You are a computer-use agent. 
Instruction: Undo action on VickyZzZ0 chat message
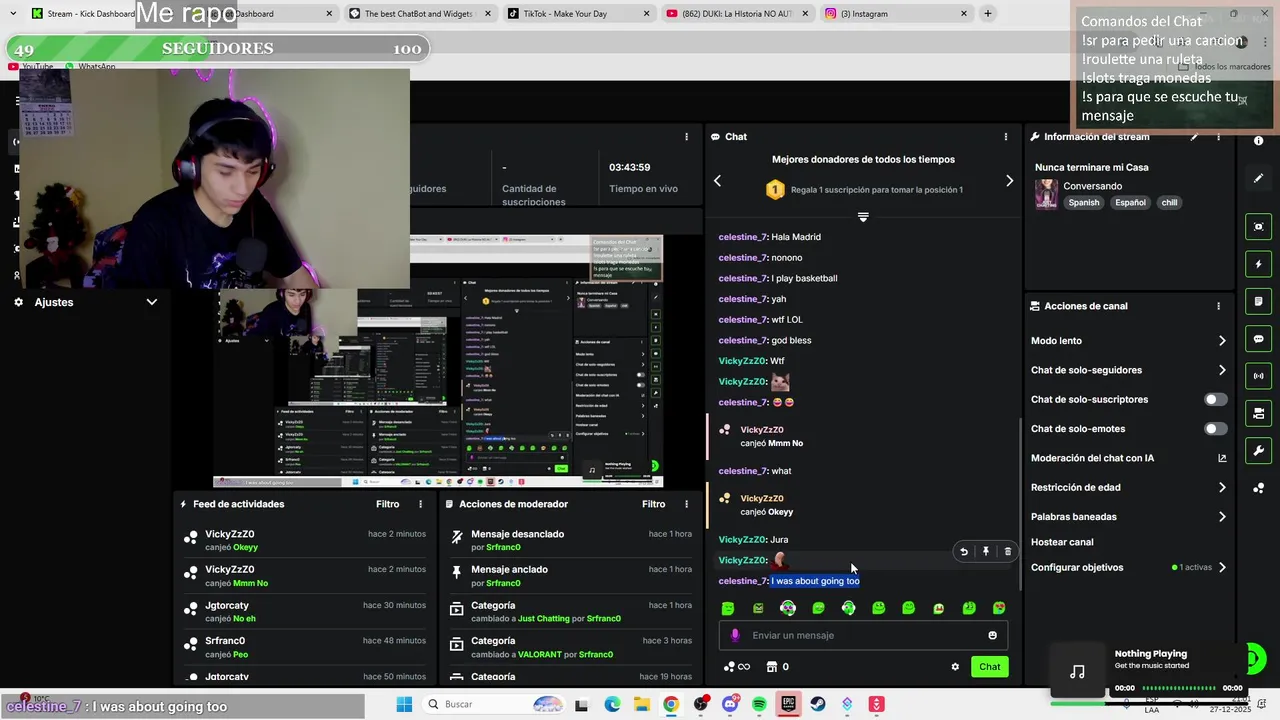[964, 551]
